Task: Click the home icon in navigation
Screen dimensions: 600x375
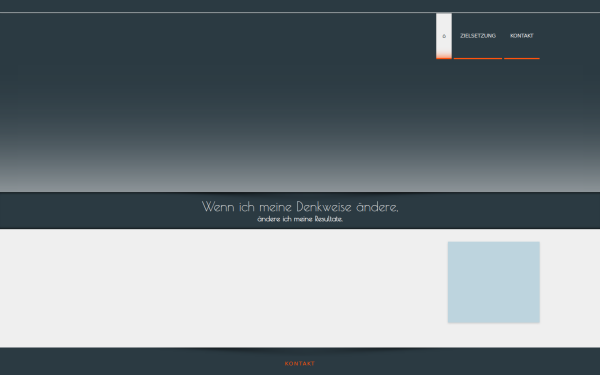Action: coord(444,36)
